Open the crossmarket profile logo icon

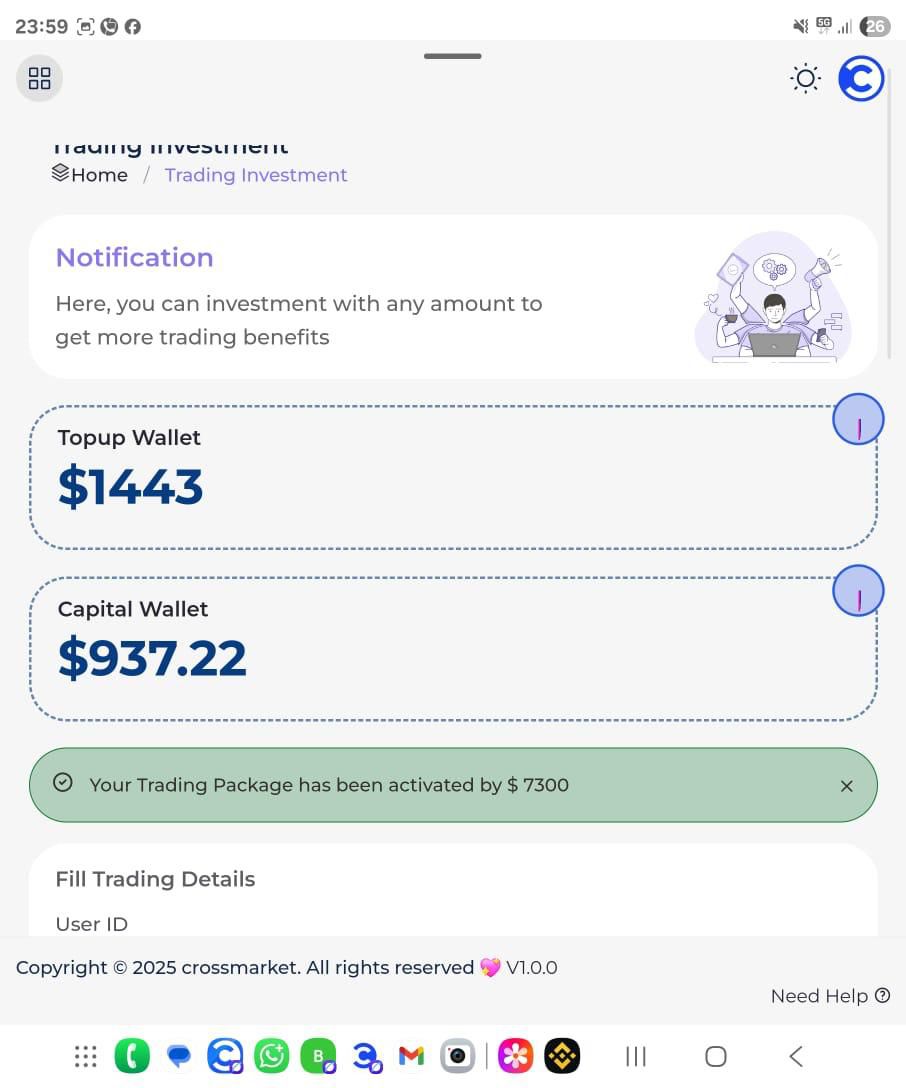tap(861, 78)
